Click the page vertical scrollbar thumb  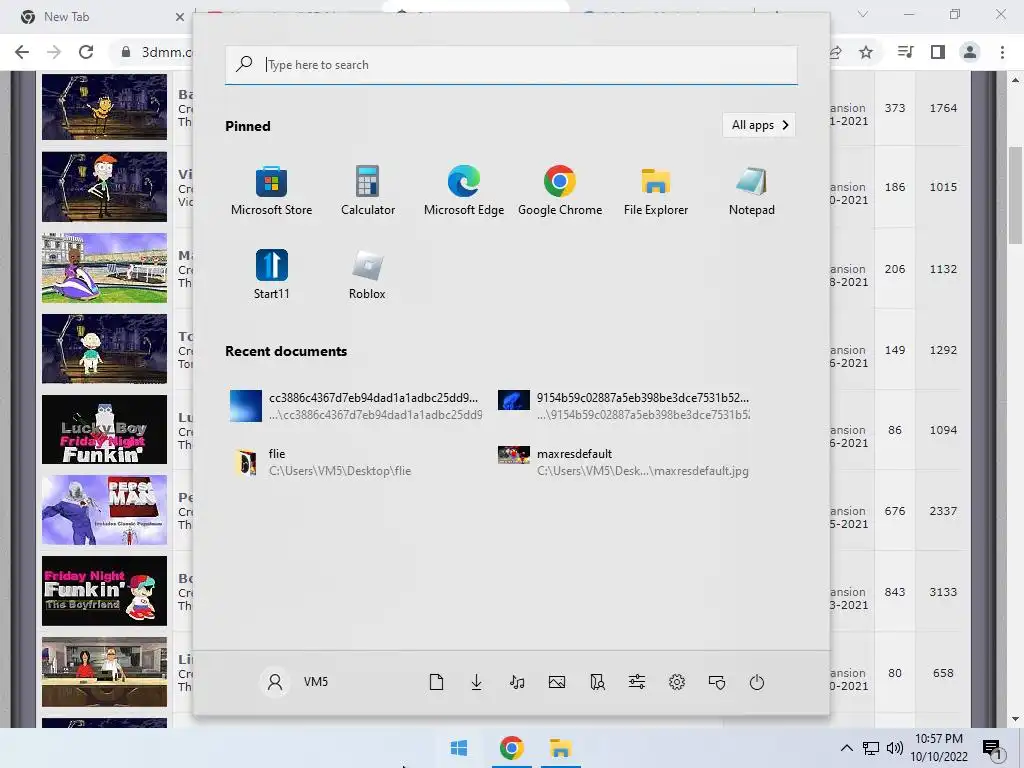1015,195
